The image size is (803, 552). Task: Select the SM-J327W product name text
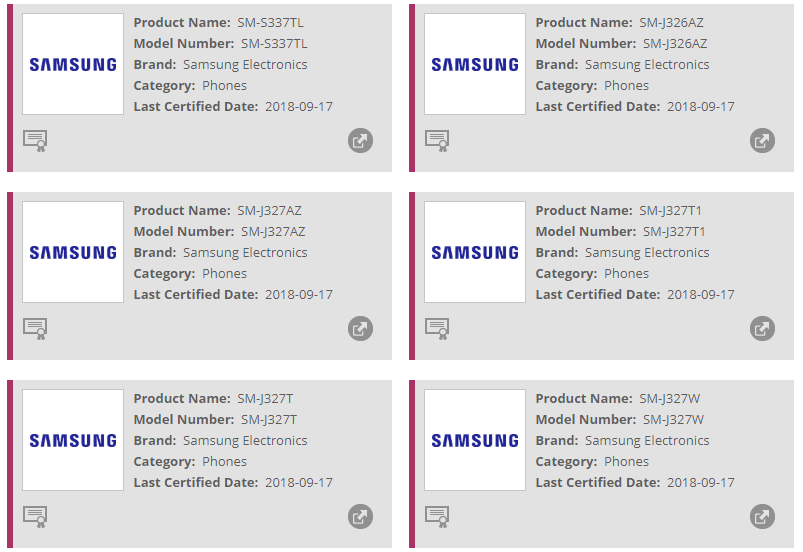[x=670, y=399]
